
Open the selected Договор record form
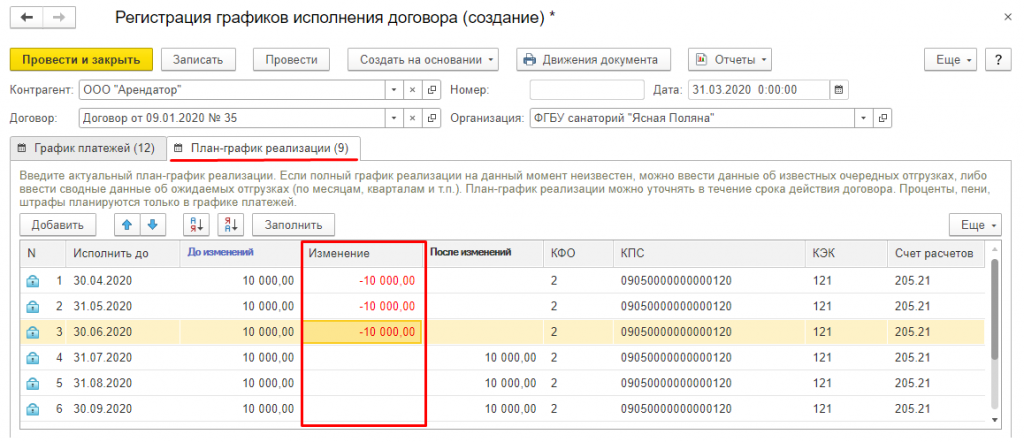point(432,118)
